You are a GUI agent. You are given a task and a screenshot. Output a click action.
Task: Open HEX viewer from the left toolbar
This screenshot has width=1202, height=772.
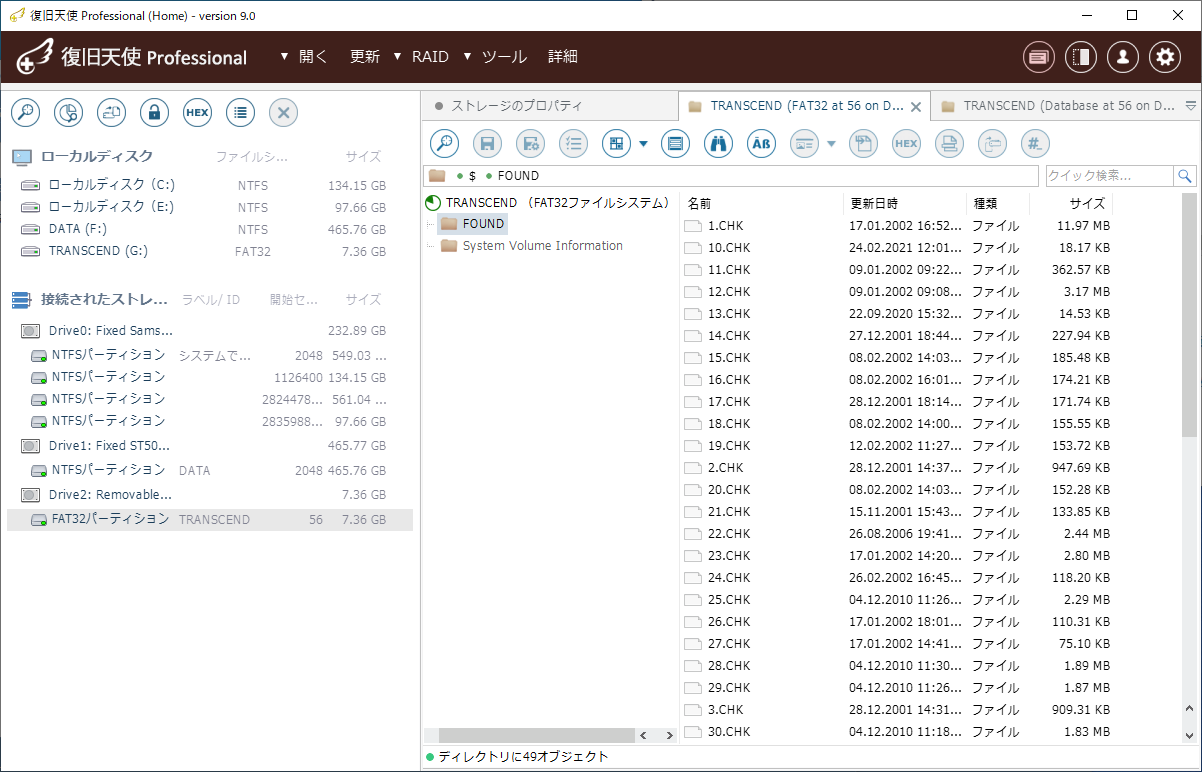tap(197, 113)
